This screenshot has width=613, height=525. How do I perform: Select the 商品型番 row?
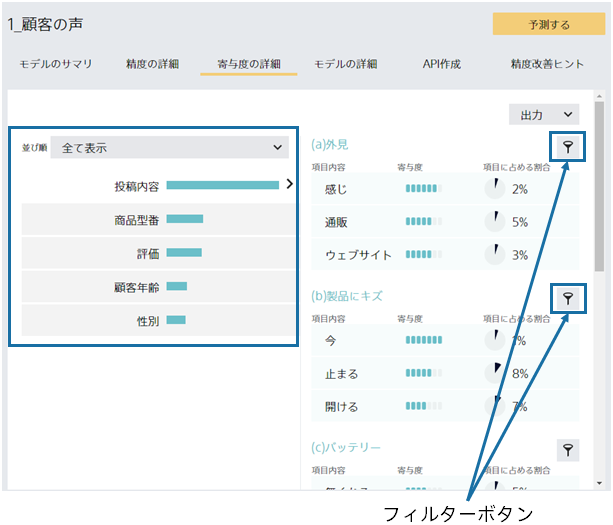pyautogui.click(x=158, y=219)
